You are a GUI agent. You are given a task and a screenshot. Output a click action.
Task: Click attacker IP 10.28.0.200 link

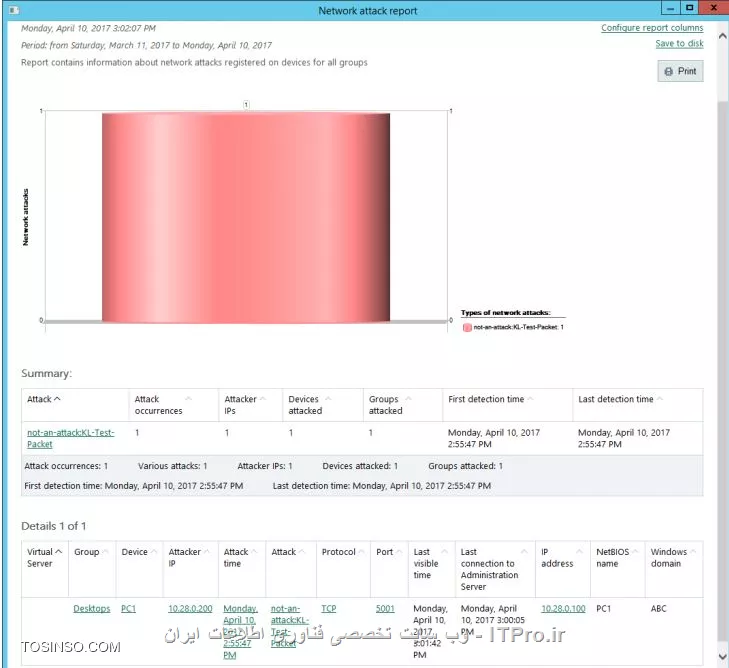[x=190, y=608]
